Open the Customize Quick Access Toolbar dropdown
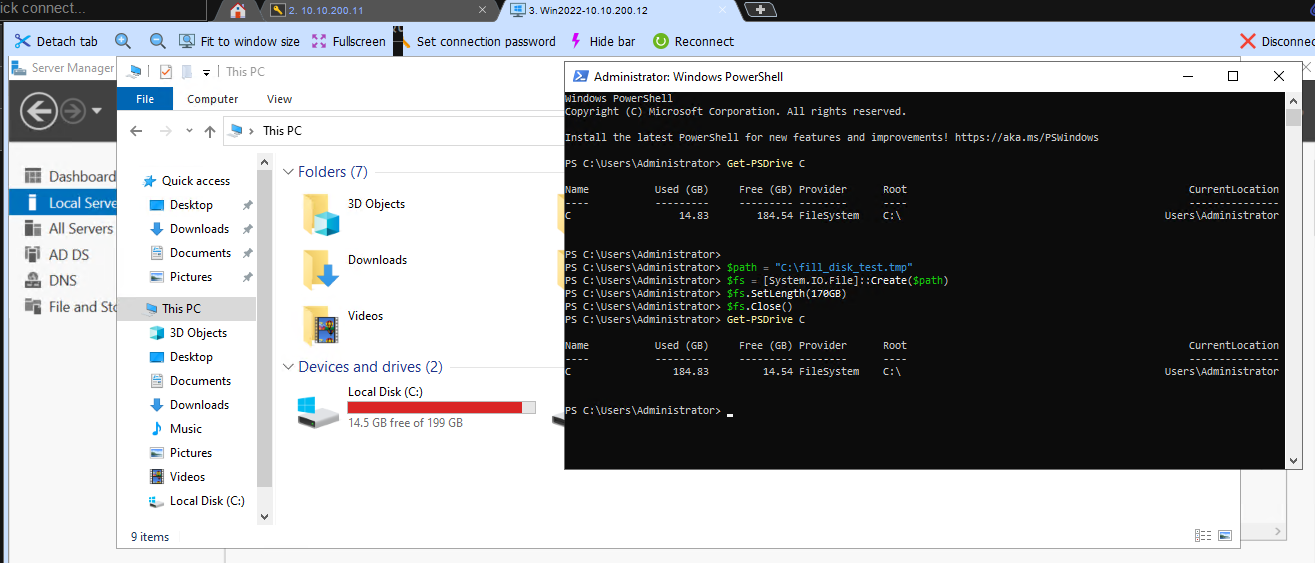The width and height of the screenshot is (1315, 563). point(206,72)
